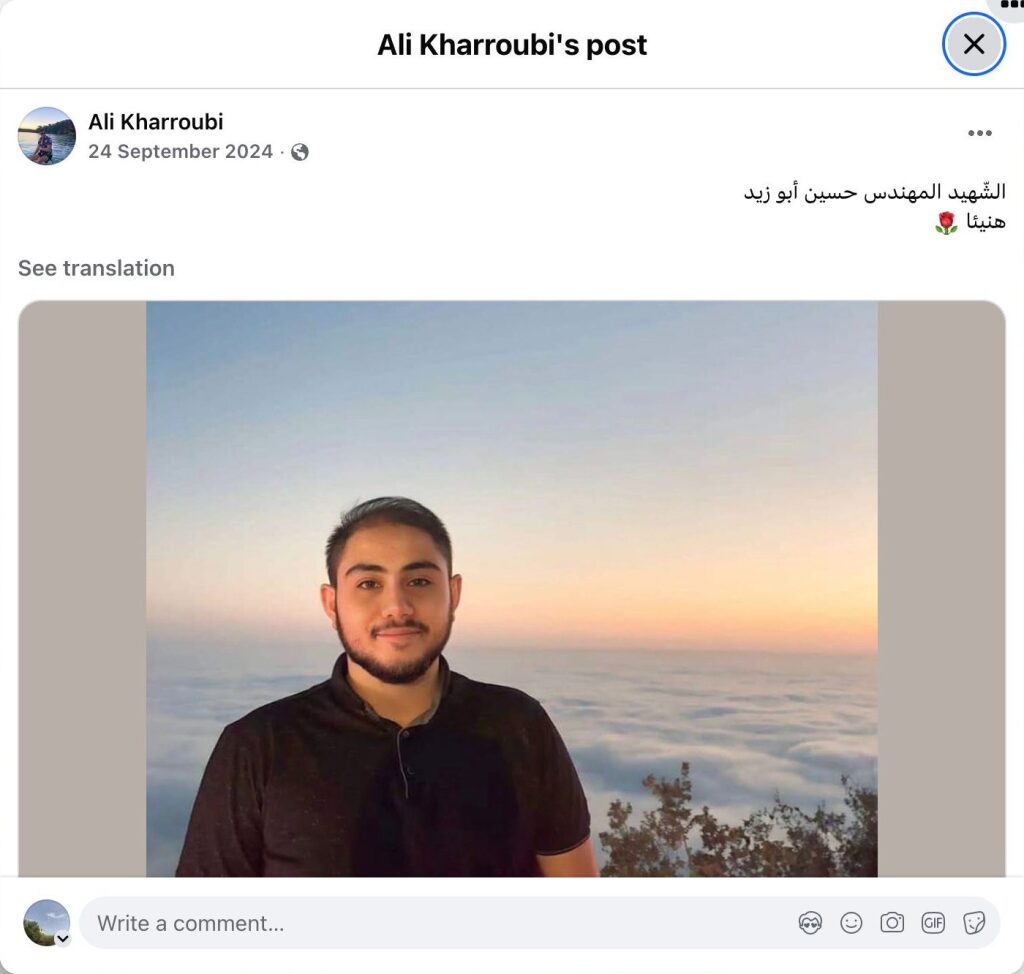This screenshot has height=974, width=1024.
Task: Open the sticker picker icon
Action: tap(974, 923)
